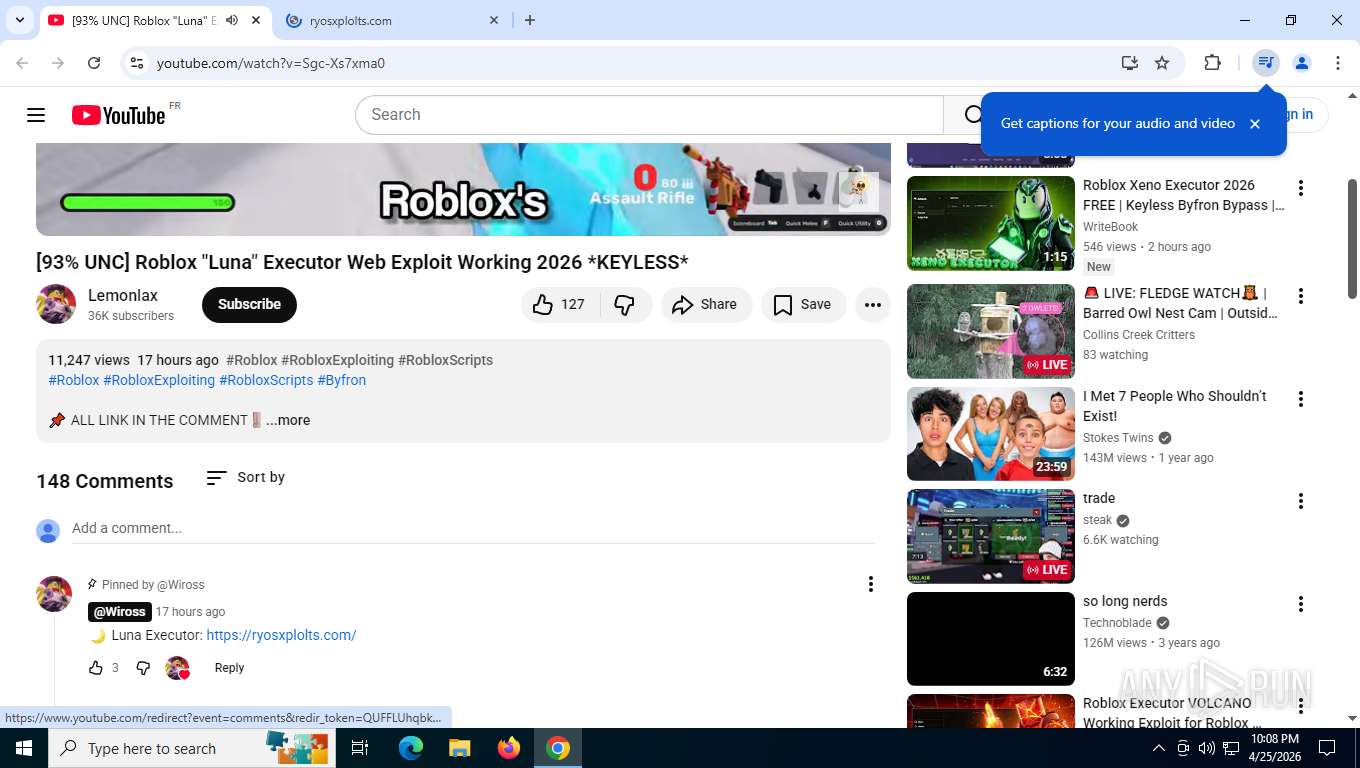Launch Microsoft Edge from taskbar
Viewport: 1360px width, 768px height.
point(411,748)
